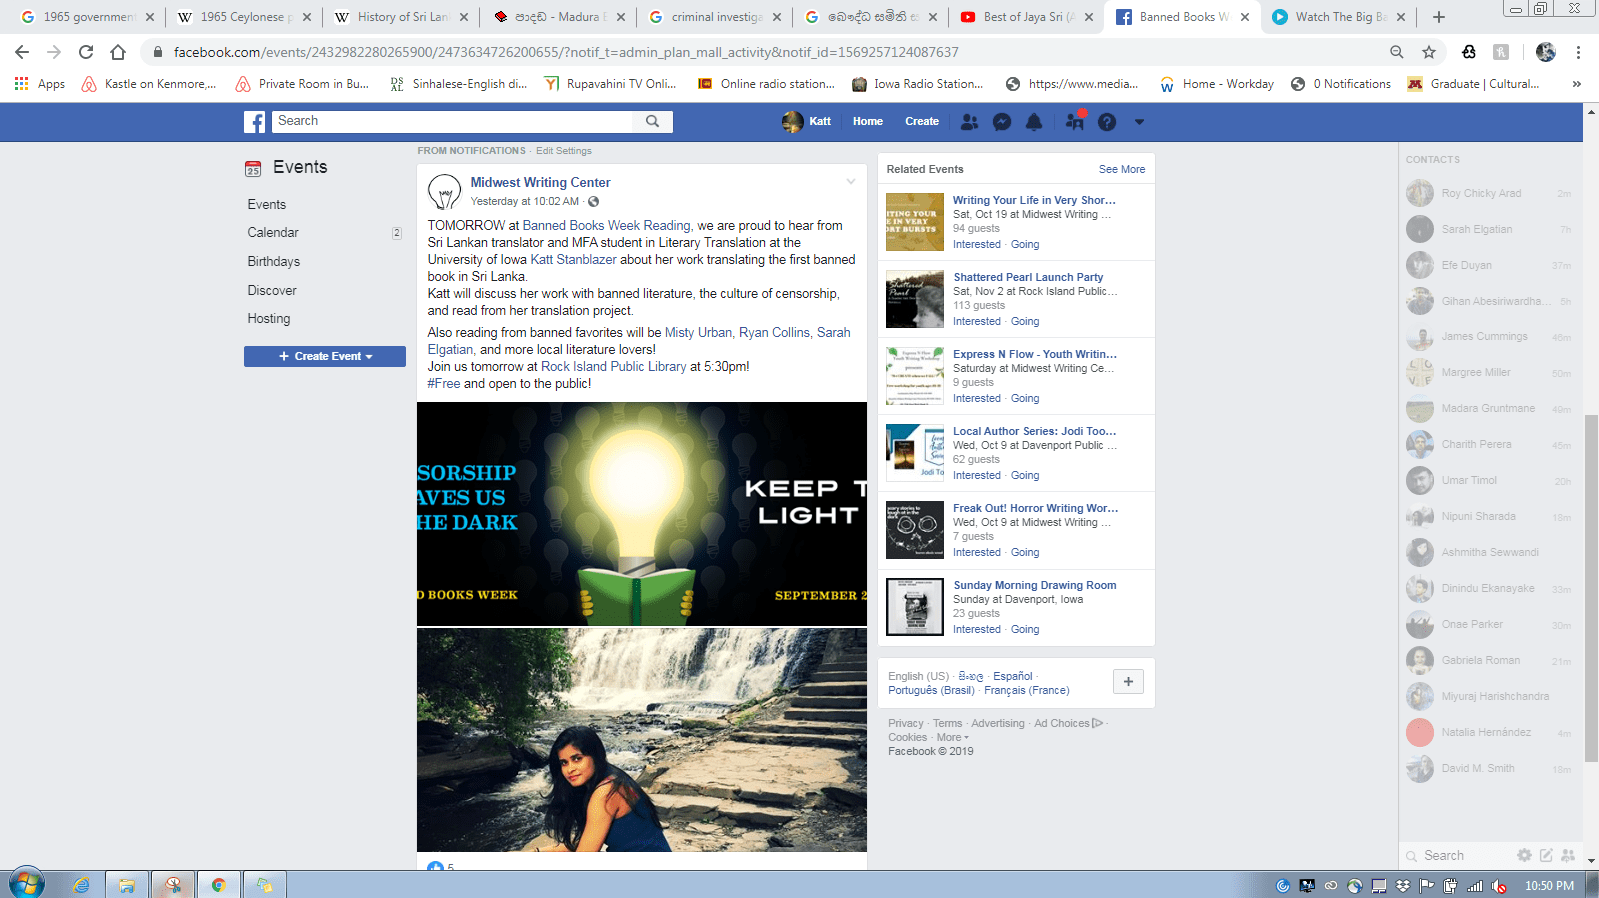The height and width of the screenshot is (898, 1599).
Task: Click the Facebook logo icon
Action: tap(255, 122)
